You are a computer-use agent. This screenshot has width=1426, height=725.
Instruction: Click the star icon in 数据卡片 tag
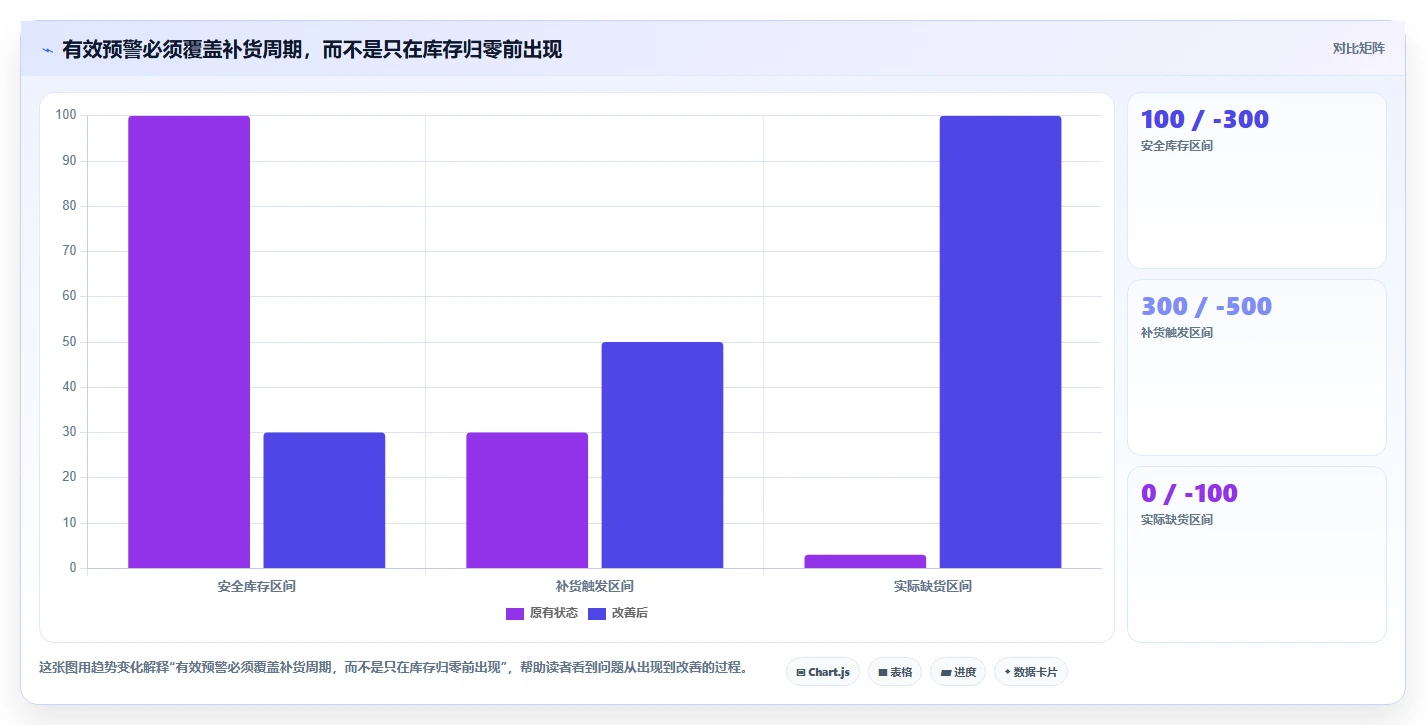click(1007, 673)
